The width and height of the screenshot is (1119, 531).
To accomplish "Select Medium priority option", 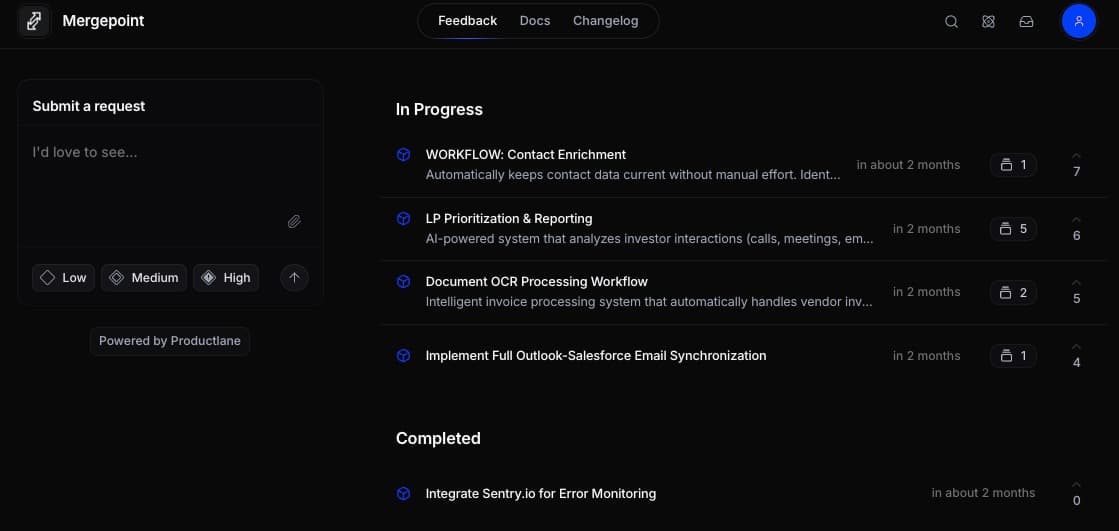I will [144, 278].
